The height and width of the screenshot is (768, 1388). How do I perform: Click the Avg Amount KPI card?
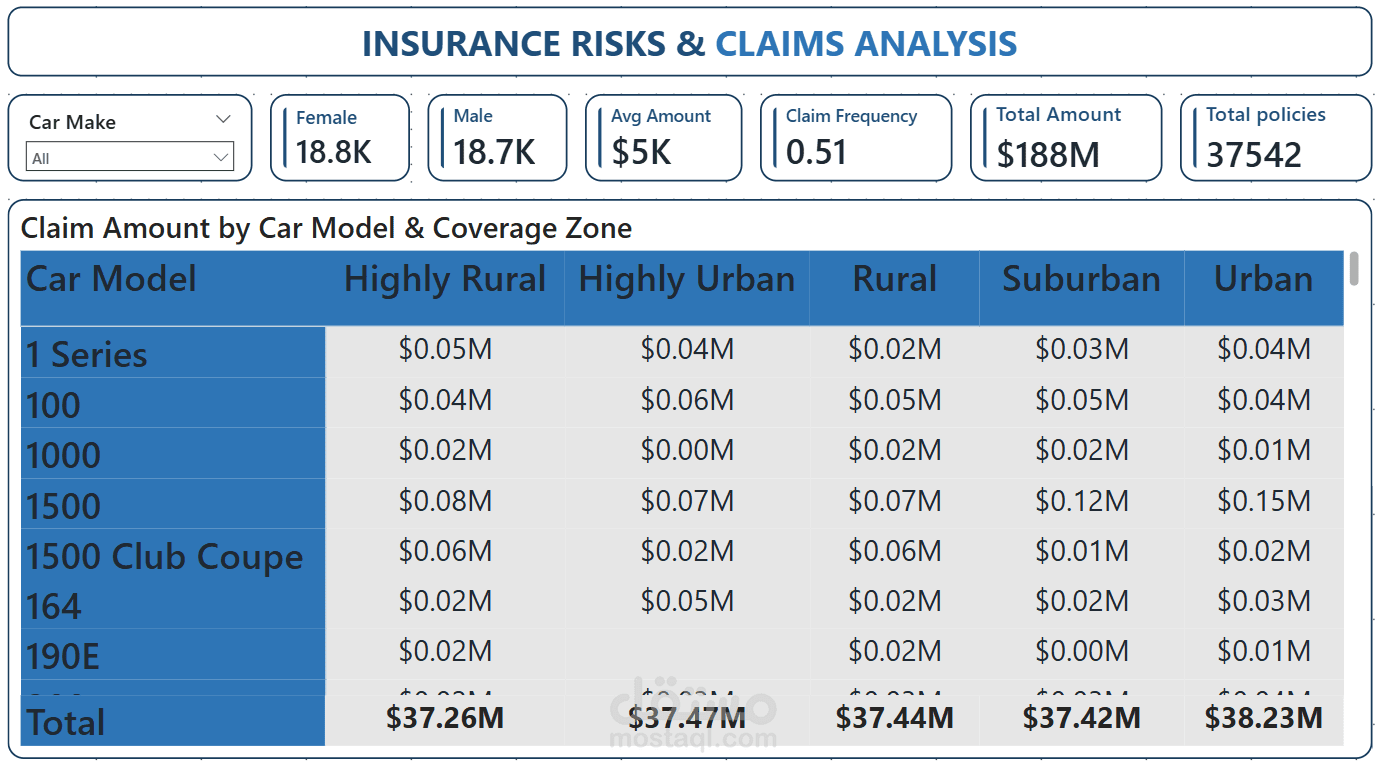663,138
